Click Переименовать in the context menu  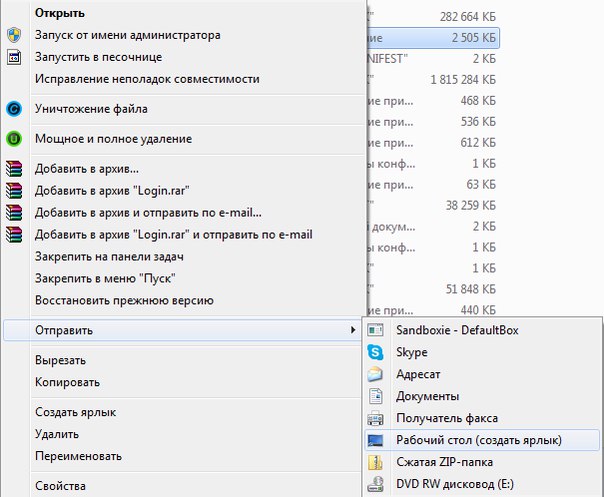78,456
